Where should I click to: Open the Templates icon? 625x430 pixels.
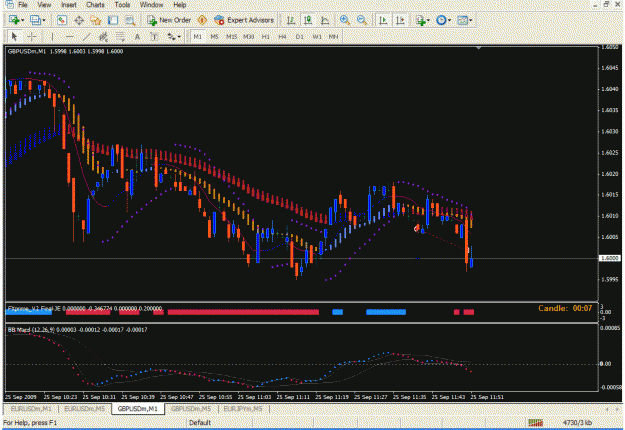(462, 20)
